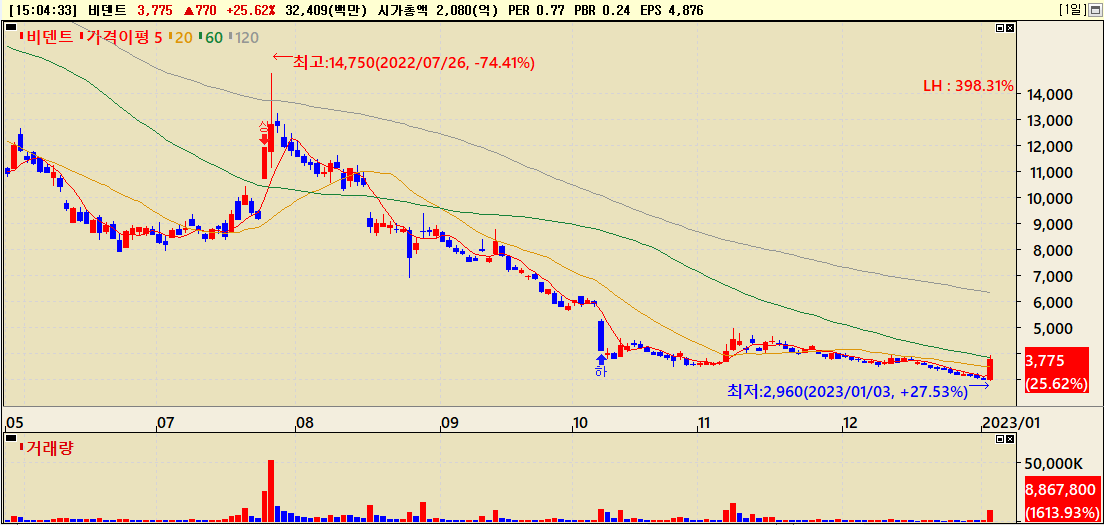Click the 11 month label on date axis
Image resolution: width=1104 pixels, height=525 pixels.
(x=706, y=423)
